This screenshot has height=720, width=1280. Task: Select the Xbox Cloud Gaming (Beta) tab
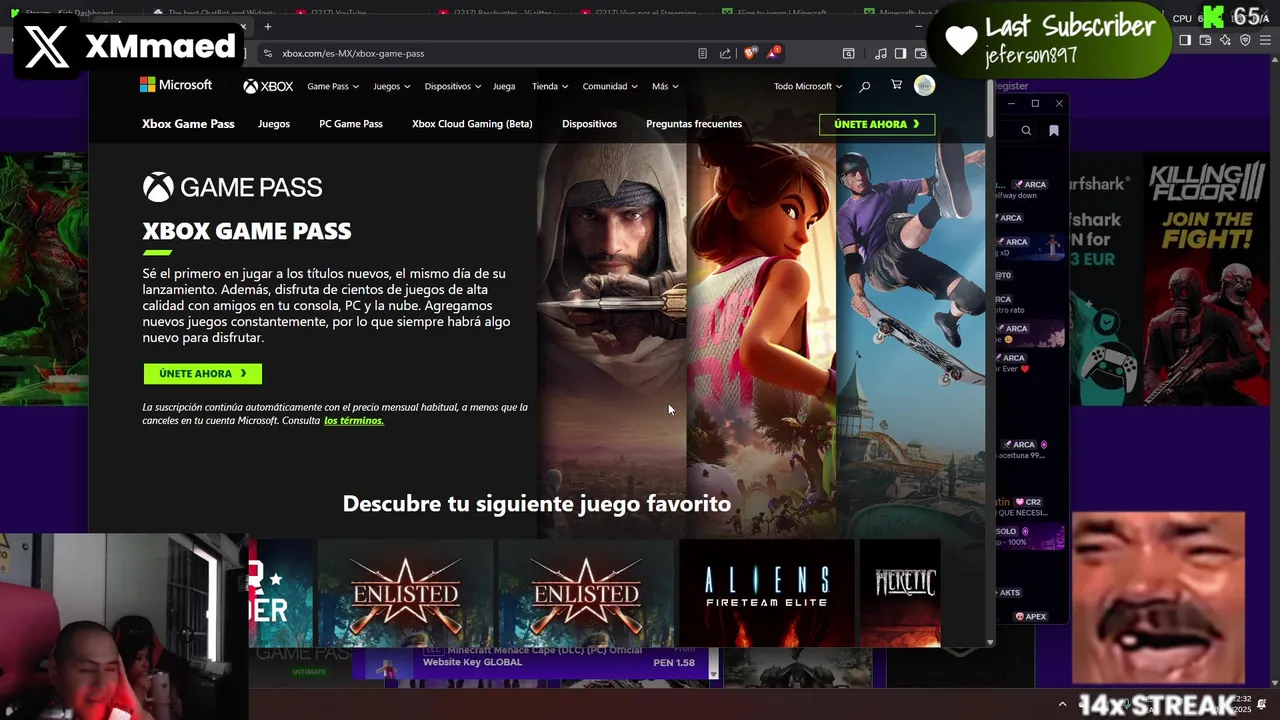click(x=472, y=124)
